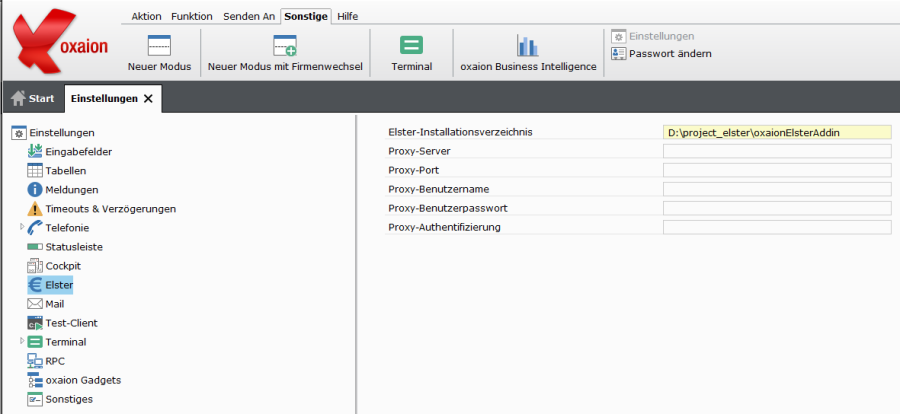Image resolution: width=900 pixels, height=414 pixels.
Task: Expand the Terminal tree node arrow
Action: pyautogui.click(x=22, y=341)
